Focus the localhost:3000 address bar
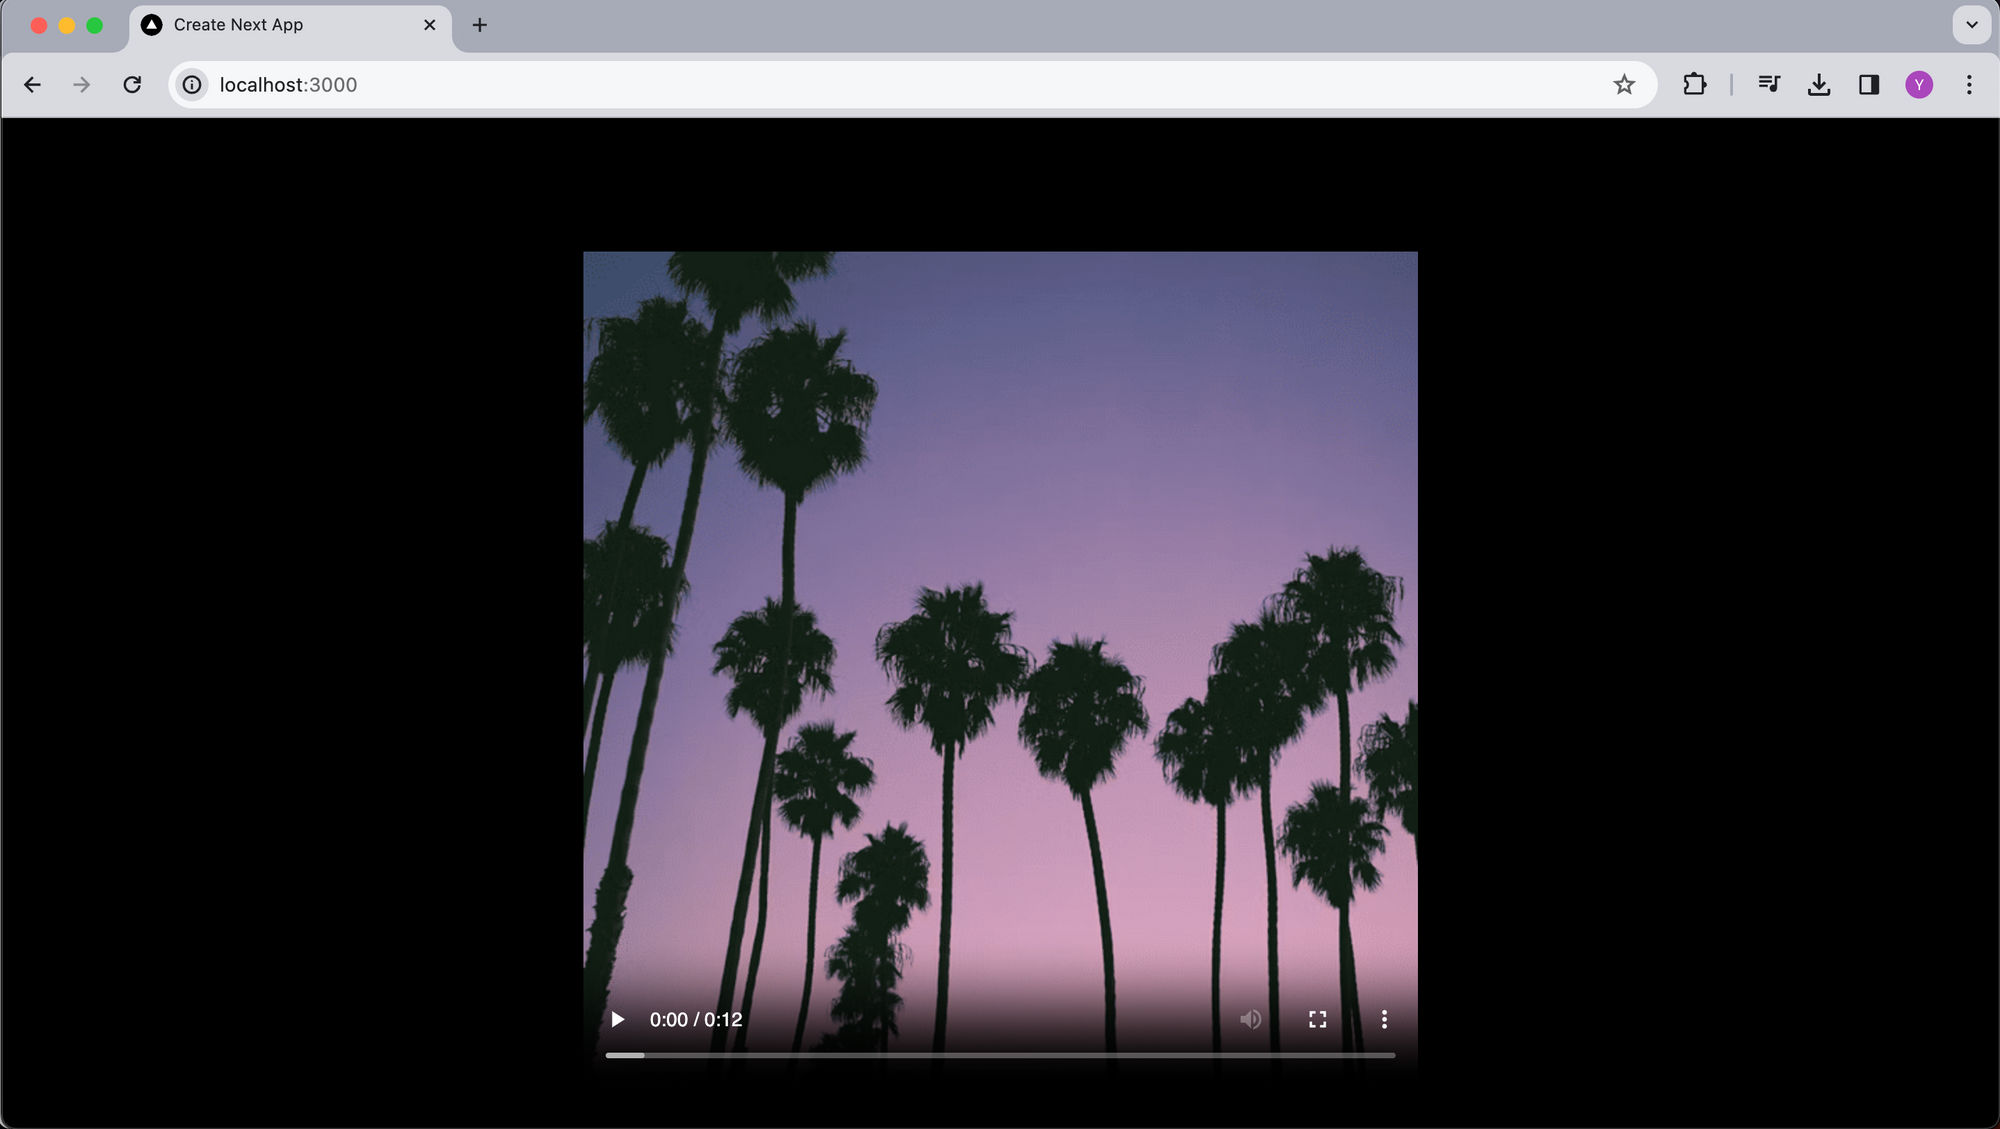The height and width of the screenshot is (1129, 2000). point(900,85)
